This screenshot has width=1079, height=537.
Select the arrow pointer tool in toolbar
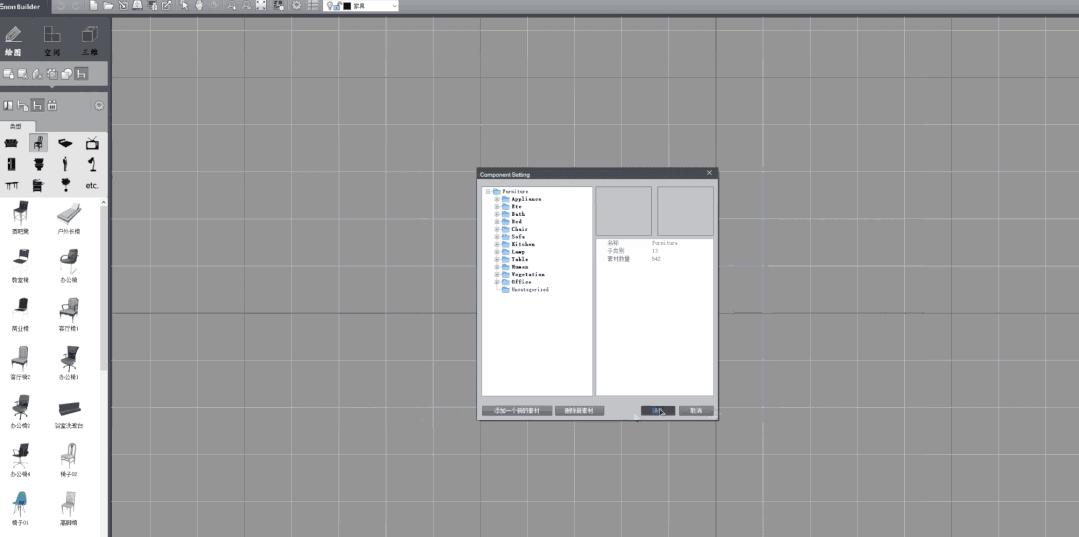(184, 6)
